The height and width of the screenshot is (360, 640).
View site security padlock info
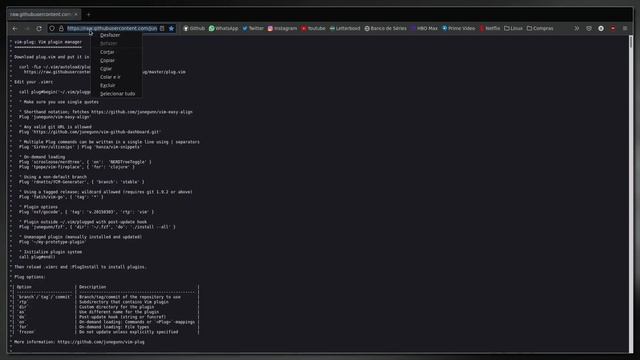pyautogui.click(x=61, y=29)
